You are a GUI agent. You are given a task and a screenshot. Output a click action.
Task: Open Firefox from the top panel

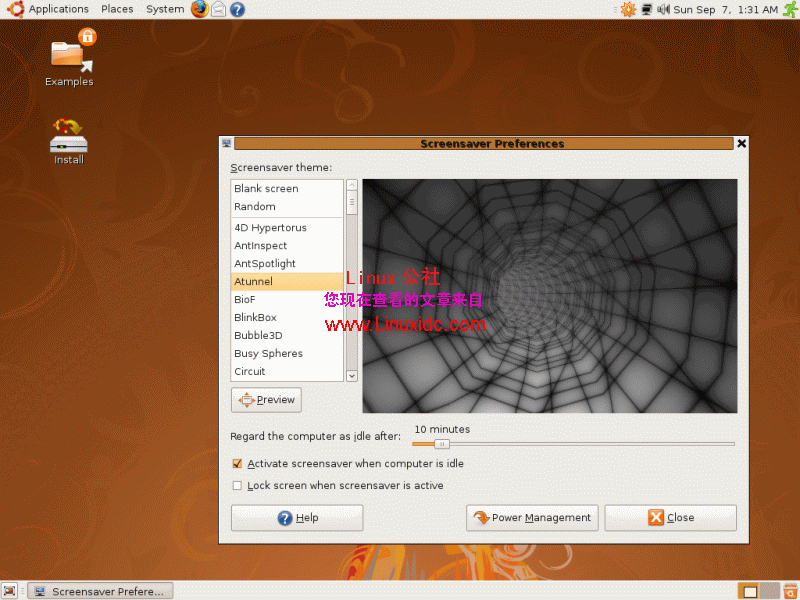coord(199,9)
